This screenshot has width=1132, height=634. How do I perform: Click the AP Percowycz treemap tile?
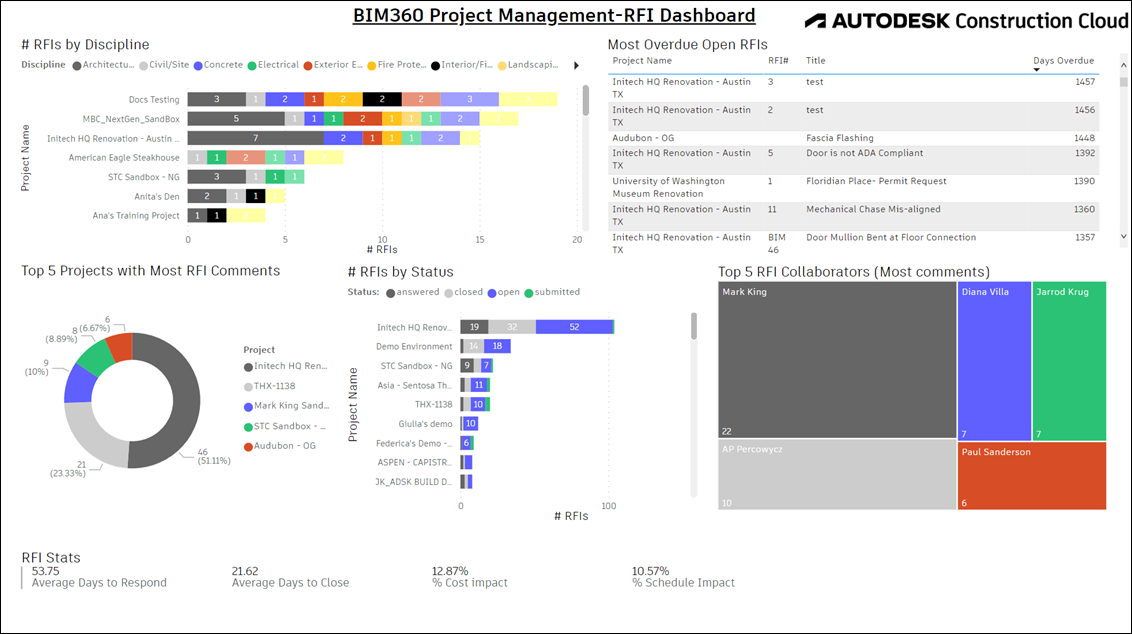tap(837, 474)
